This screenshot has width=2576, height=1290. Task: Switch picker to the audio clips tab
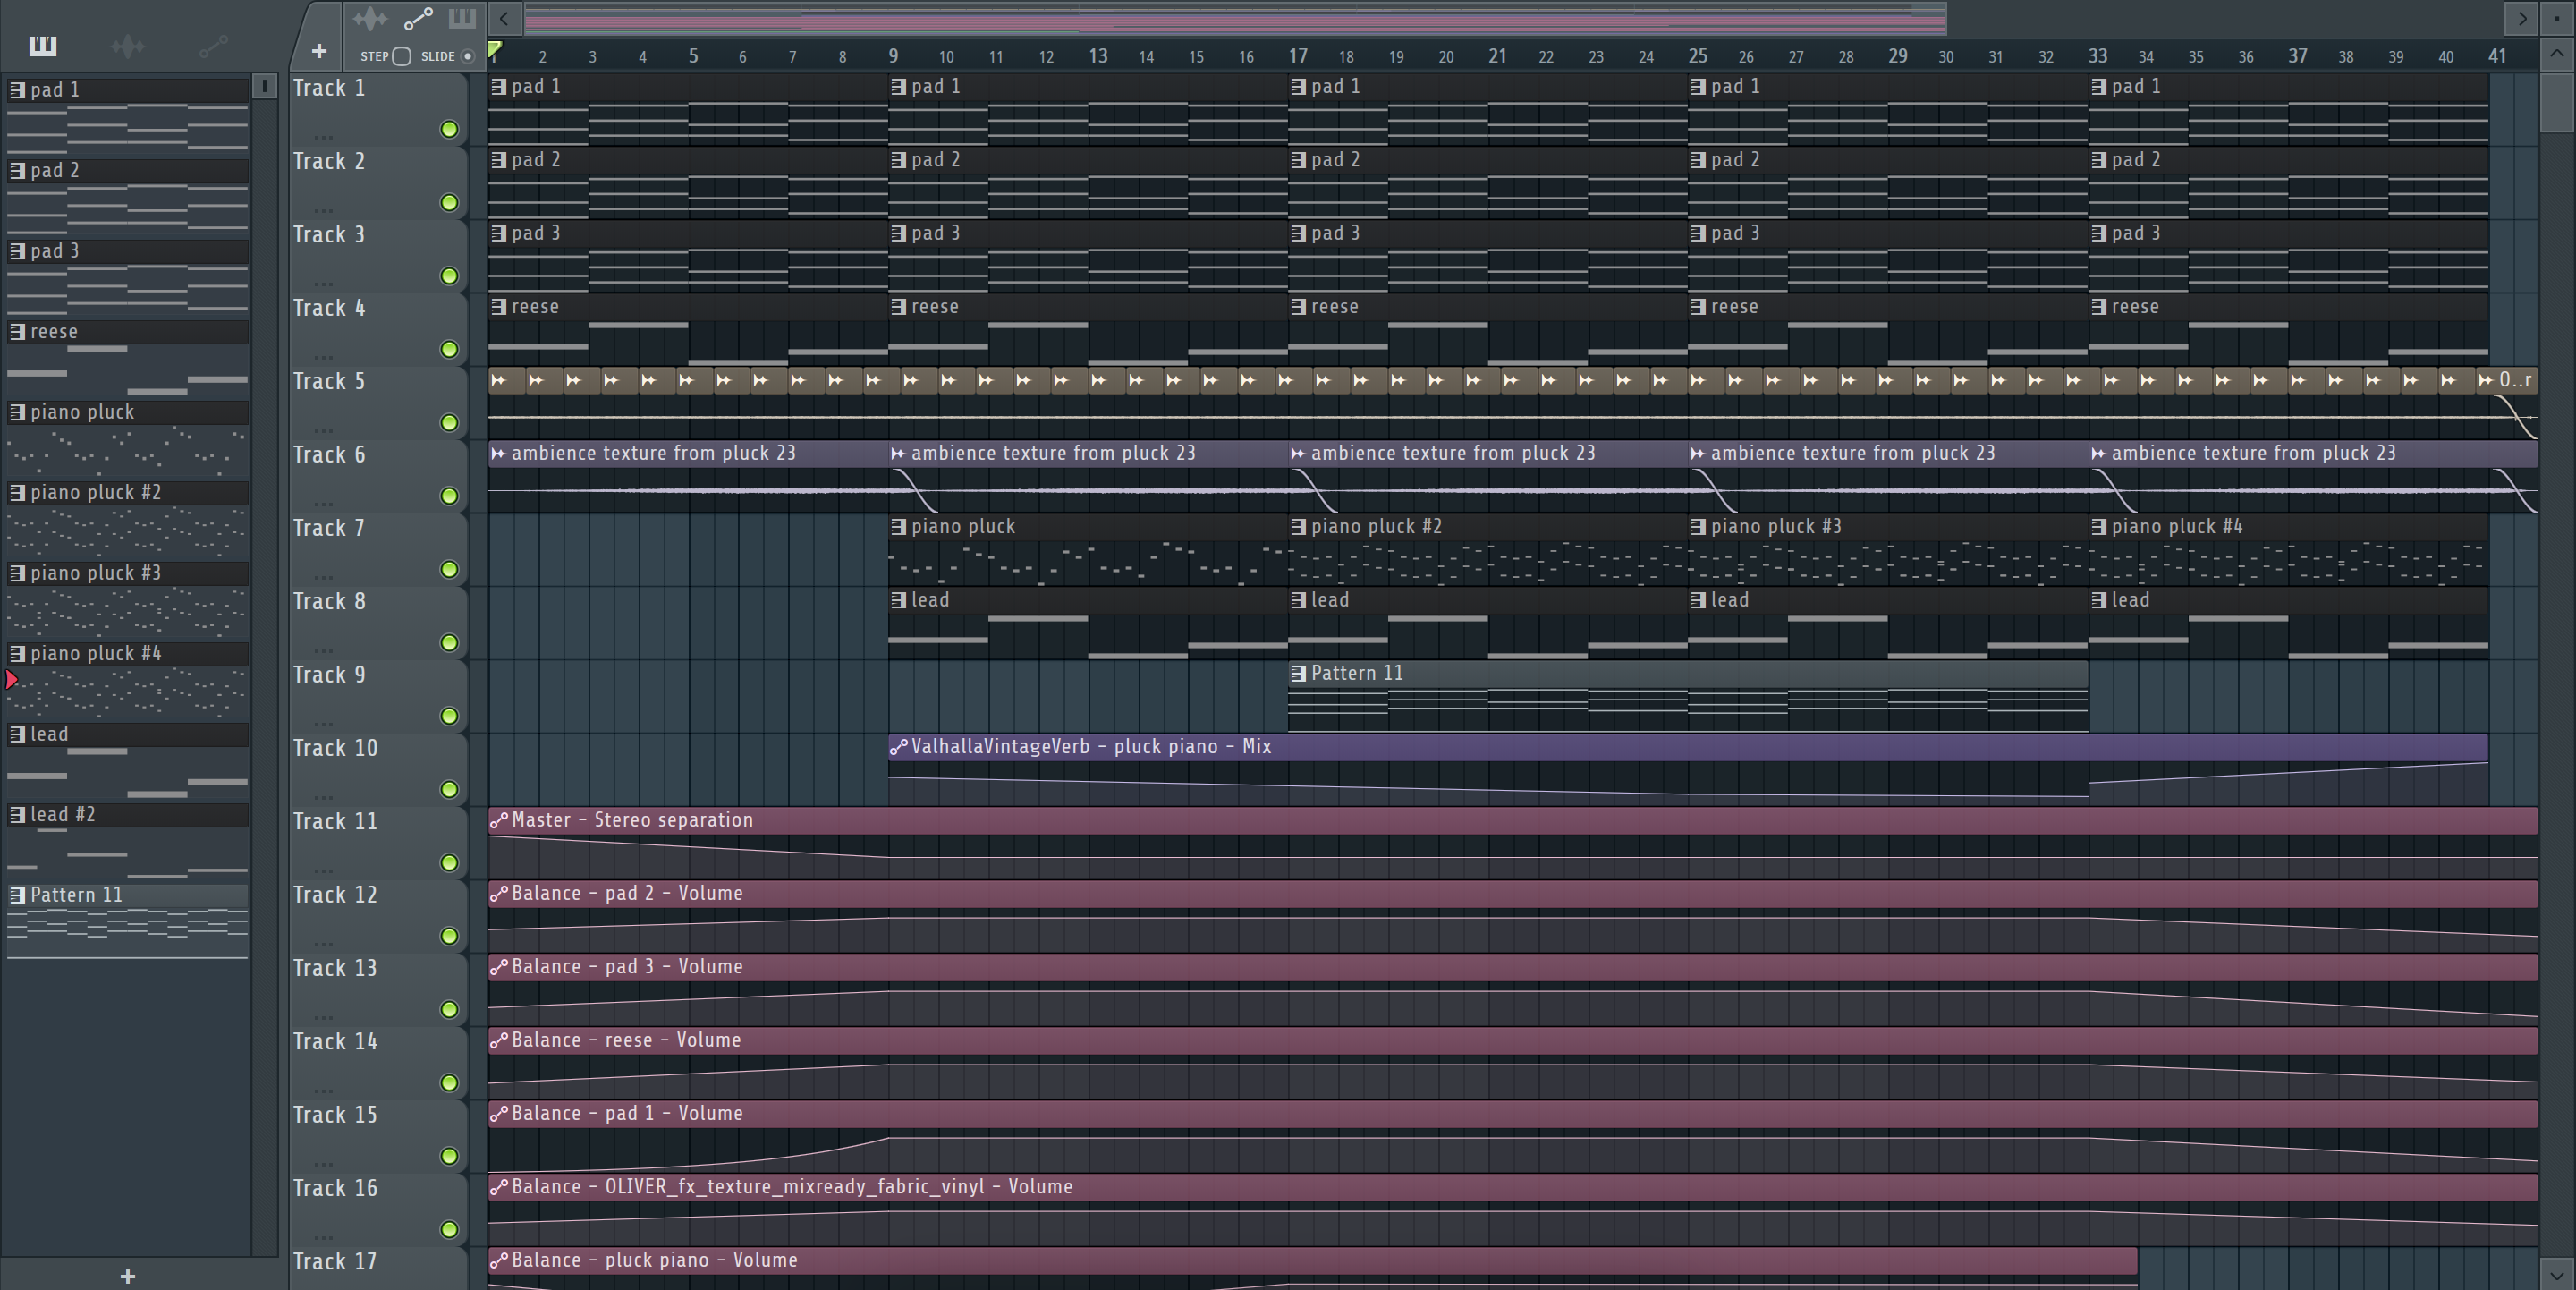[127, 46]
